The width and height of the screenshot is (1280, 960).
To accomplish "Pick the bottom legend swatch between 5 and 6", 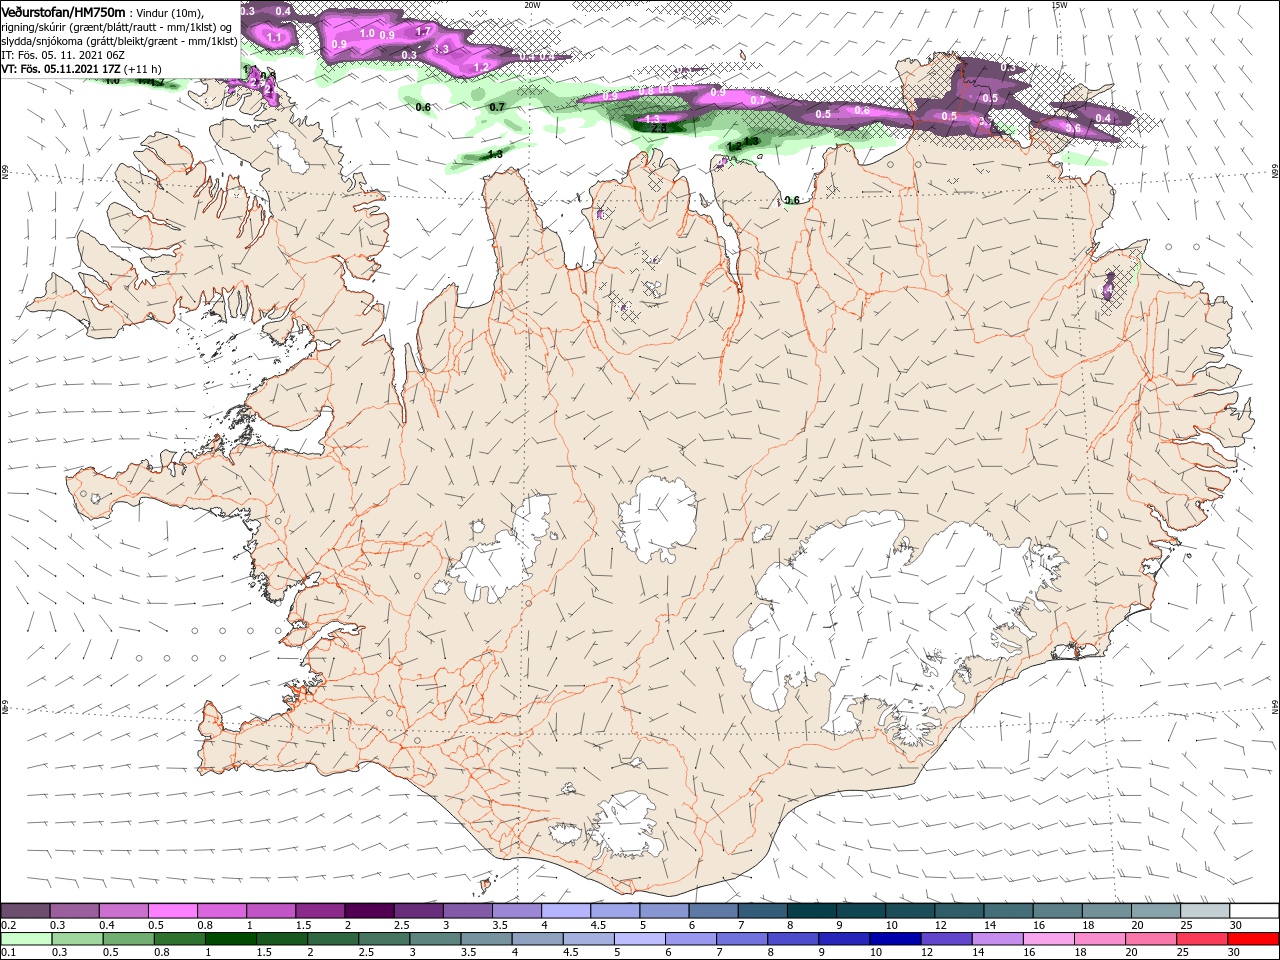I will [x=641, y=939].
